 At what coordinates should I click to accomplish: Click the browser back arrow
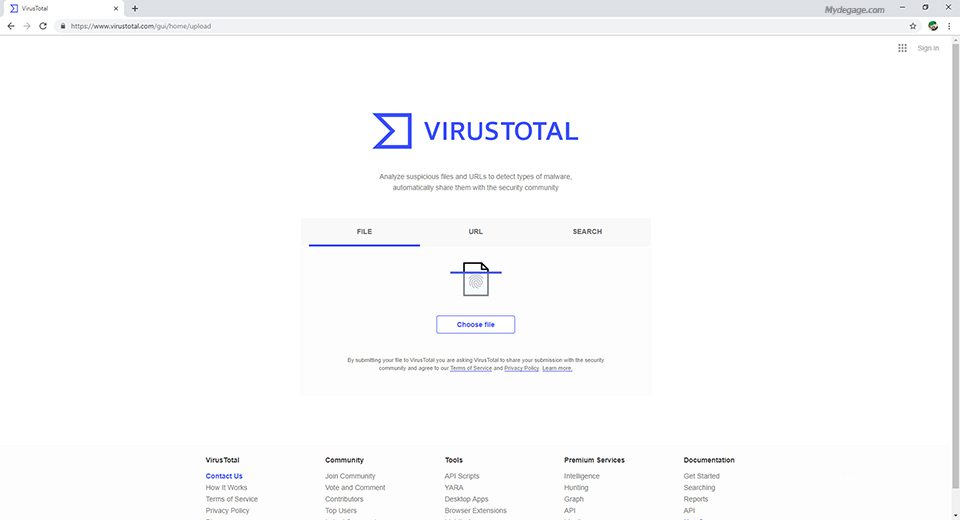11,26
